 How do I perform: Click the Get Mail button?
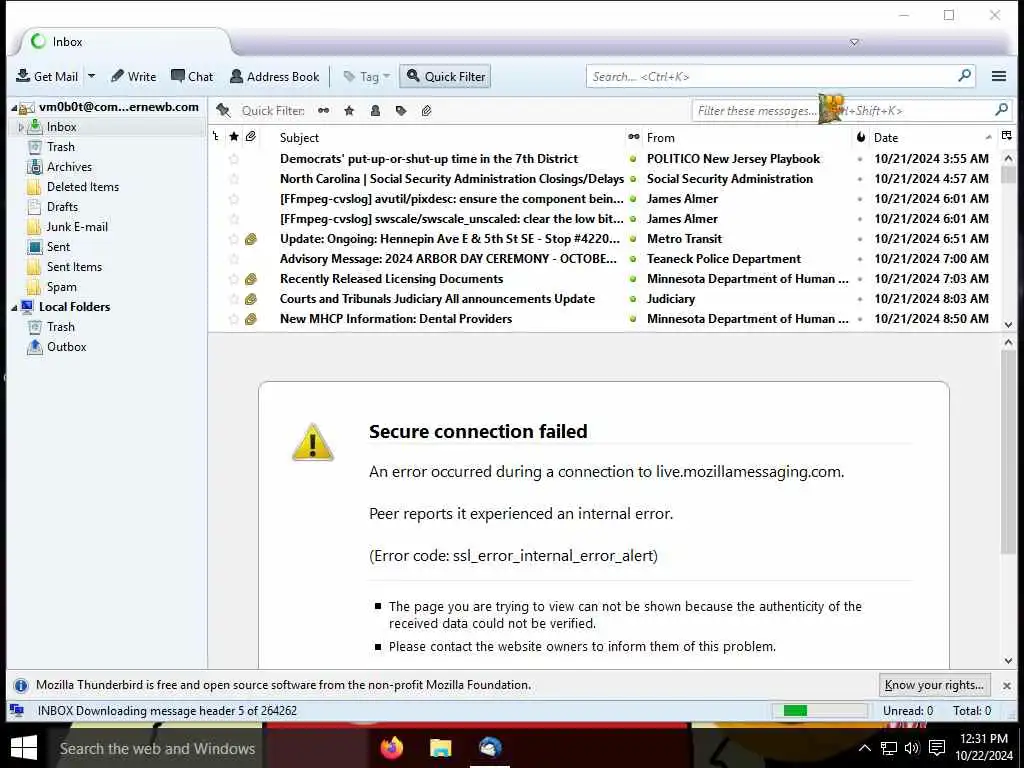pos(47,76)
